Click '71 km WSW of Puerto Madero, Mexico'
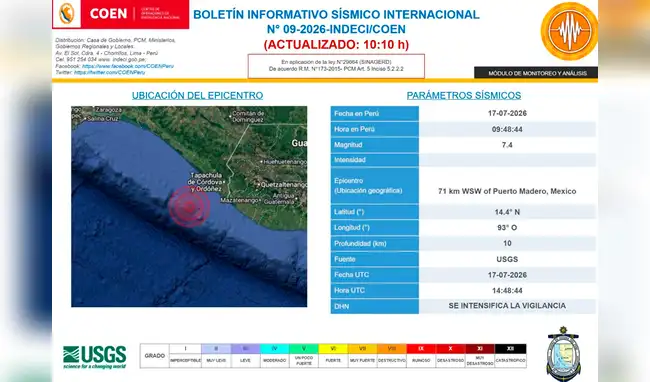The height and width of the screenshot is (382, 650). (x=507, y=191)
